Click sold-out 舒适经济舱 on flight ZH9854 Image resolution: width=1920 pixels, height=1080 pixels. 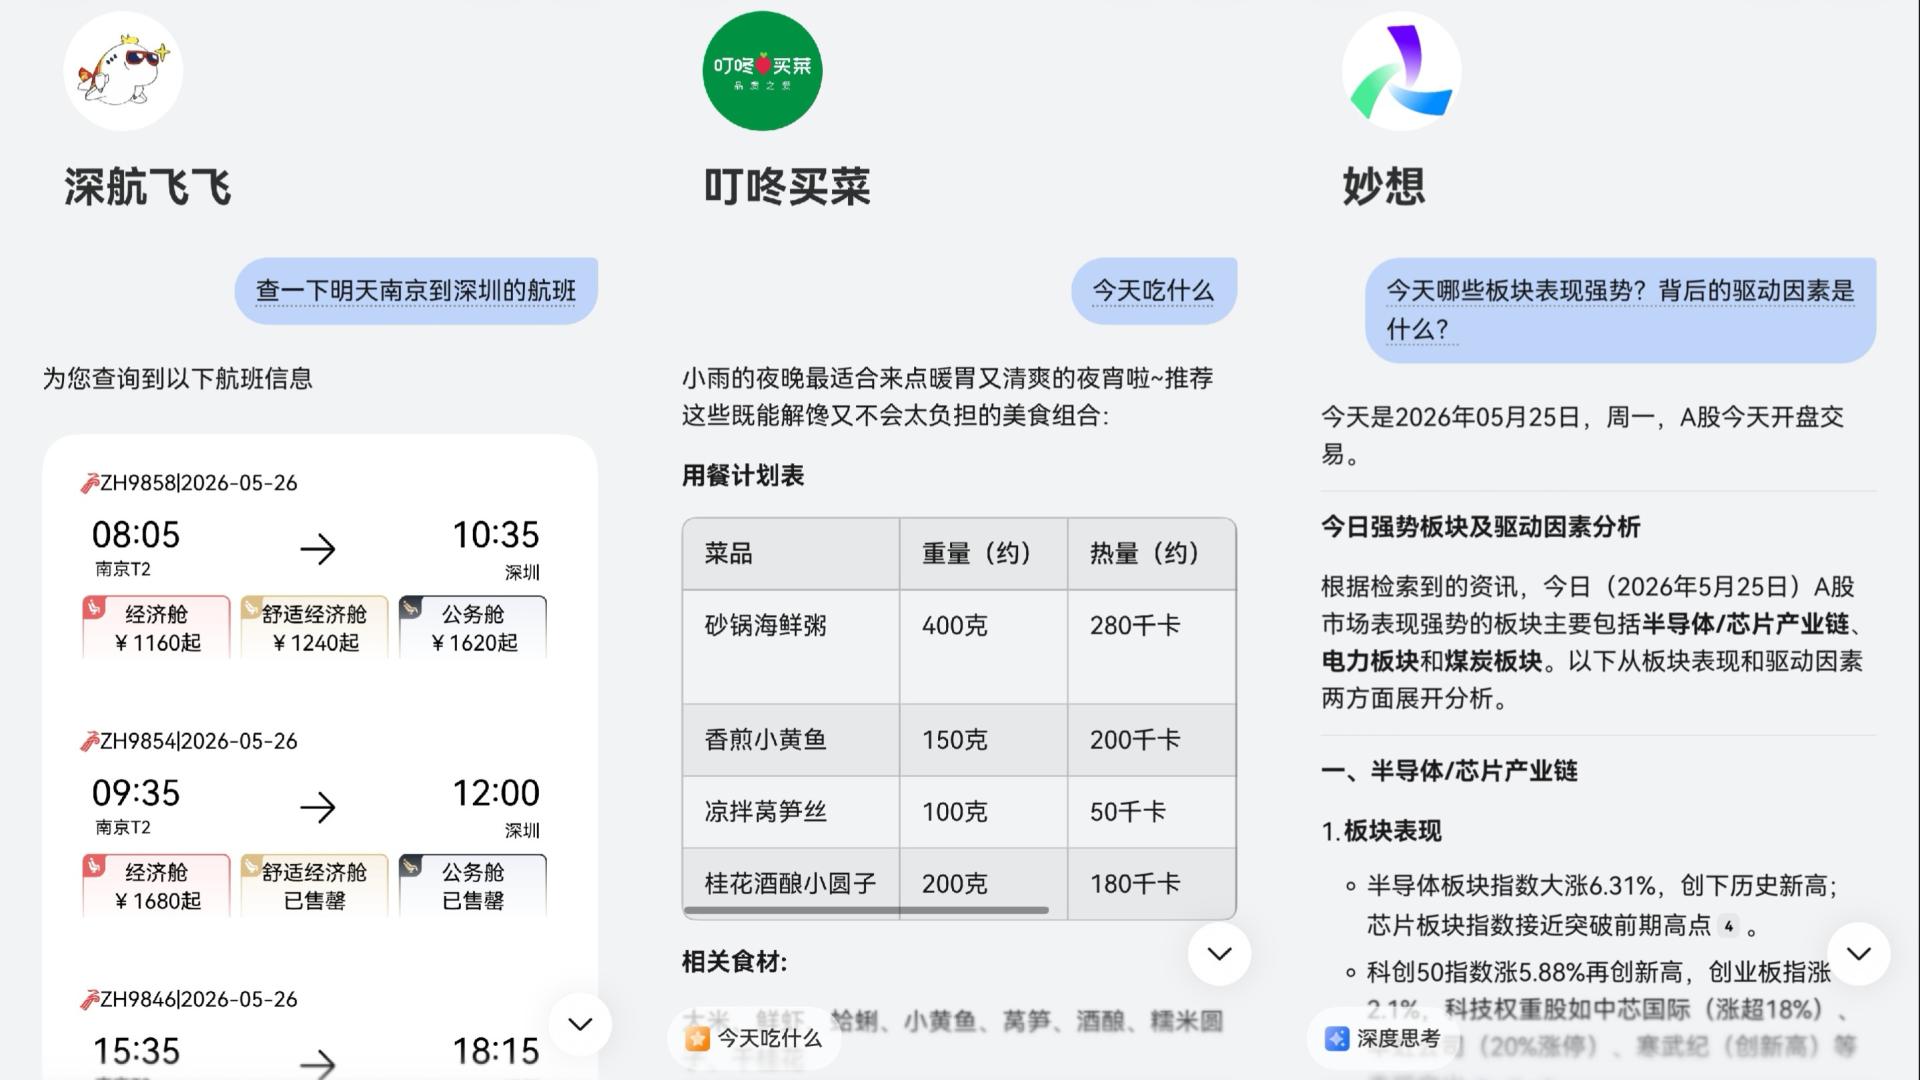[x=314, y=885]
